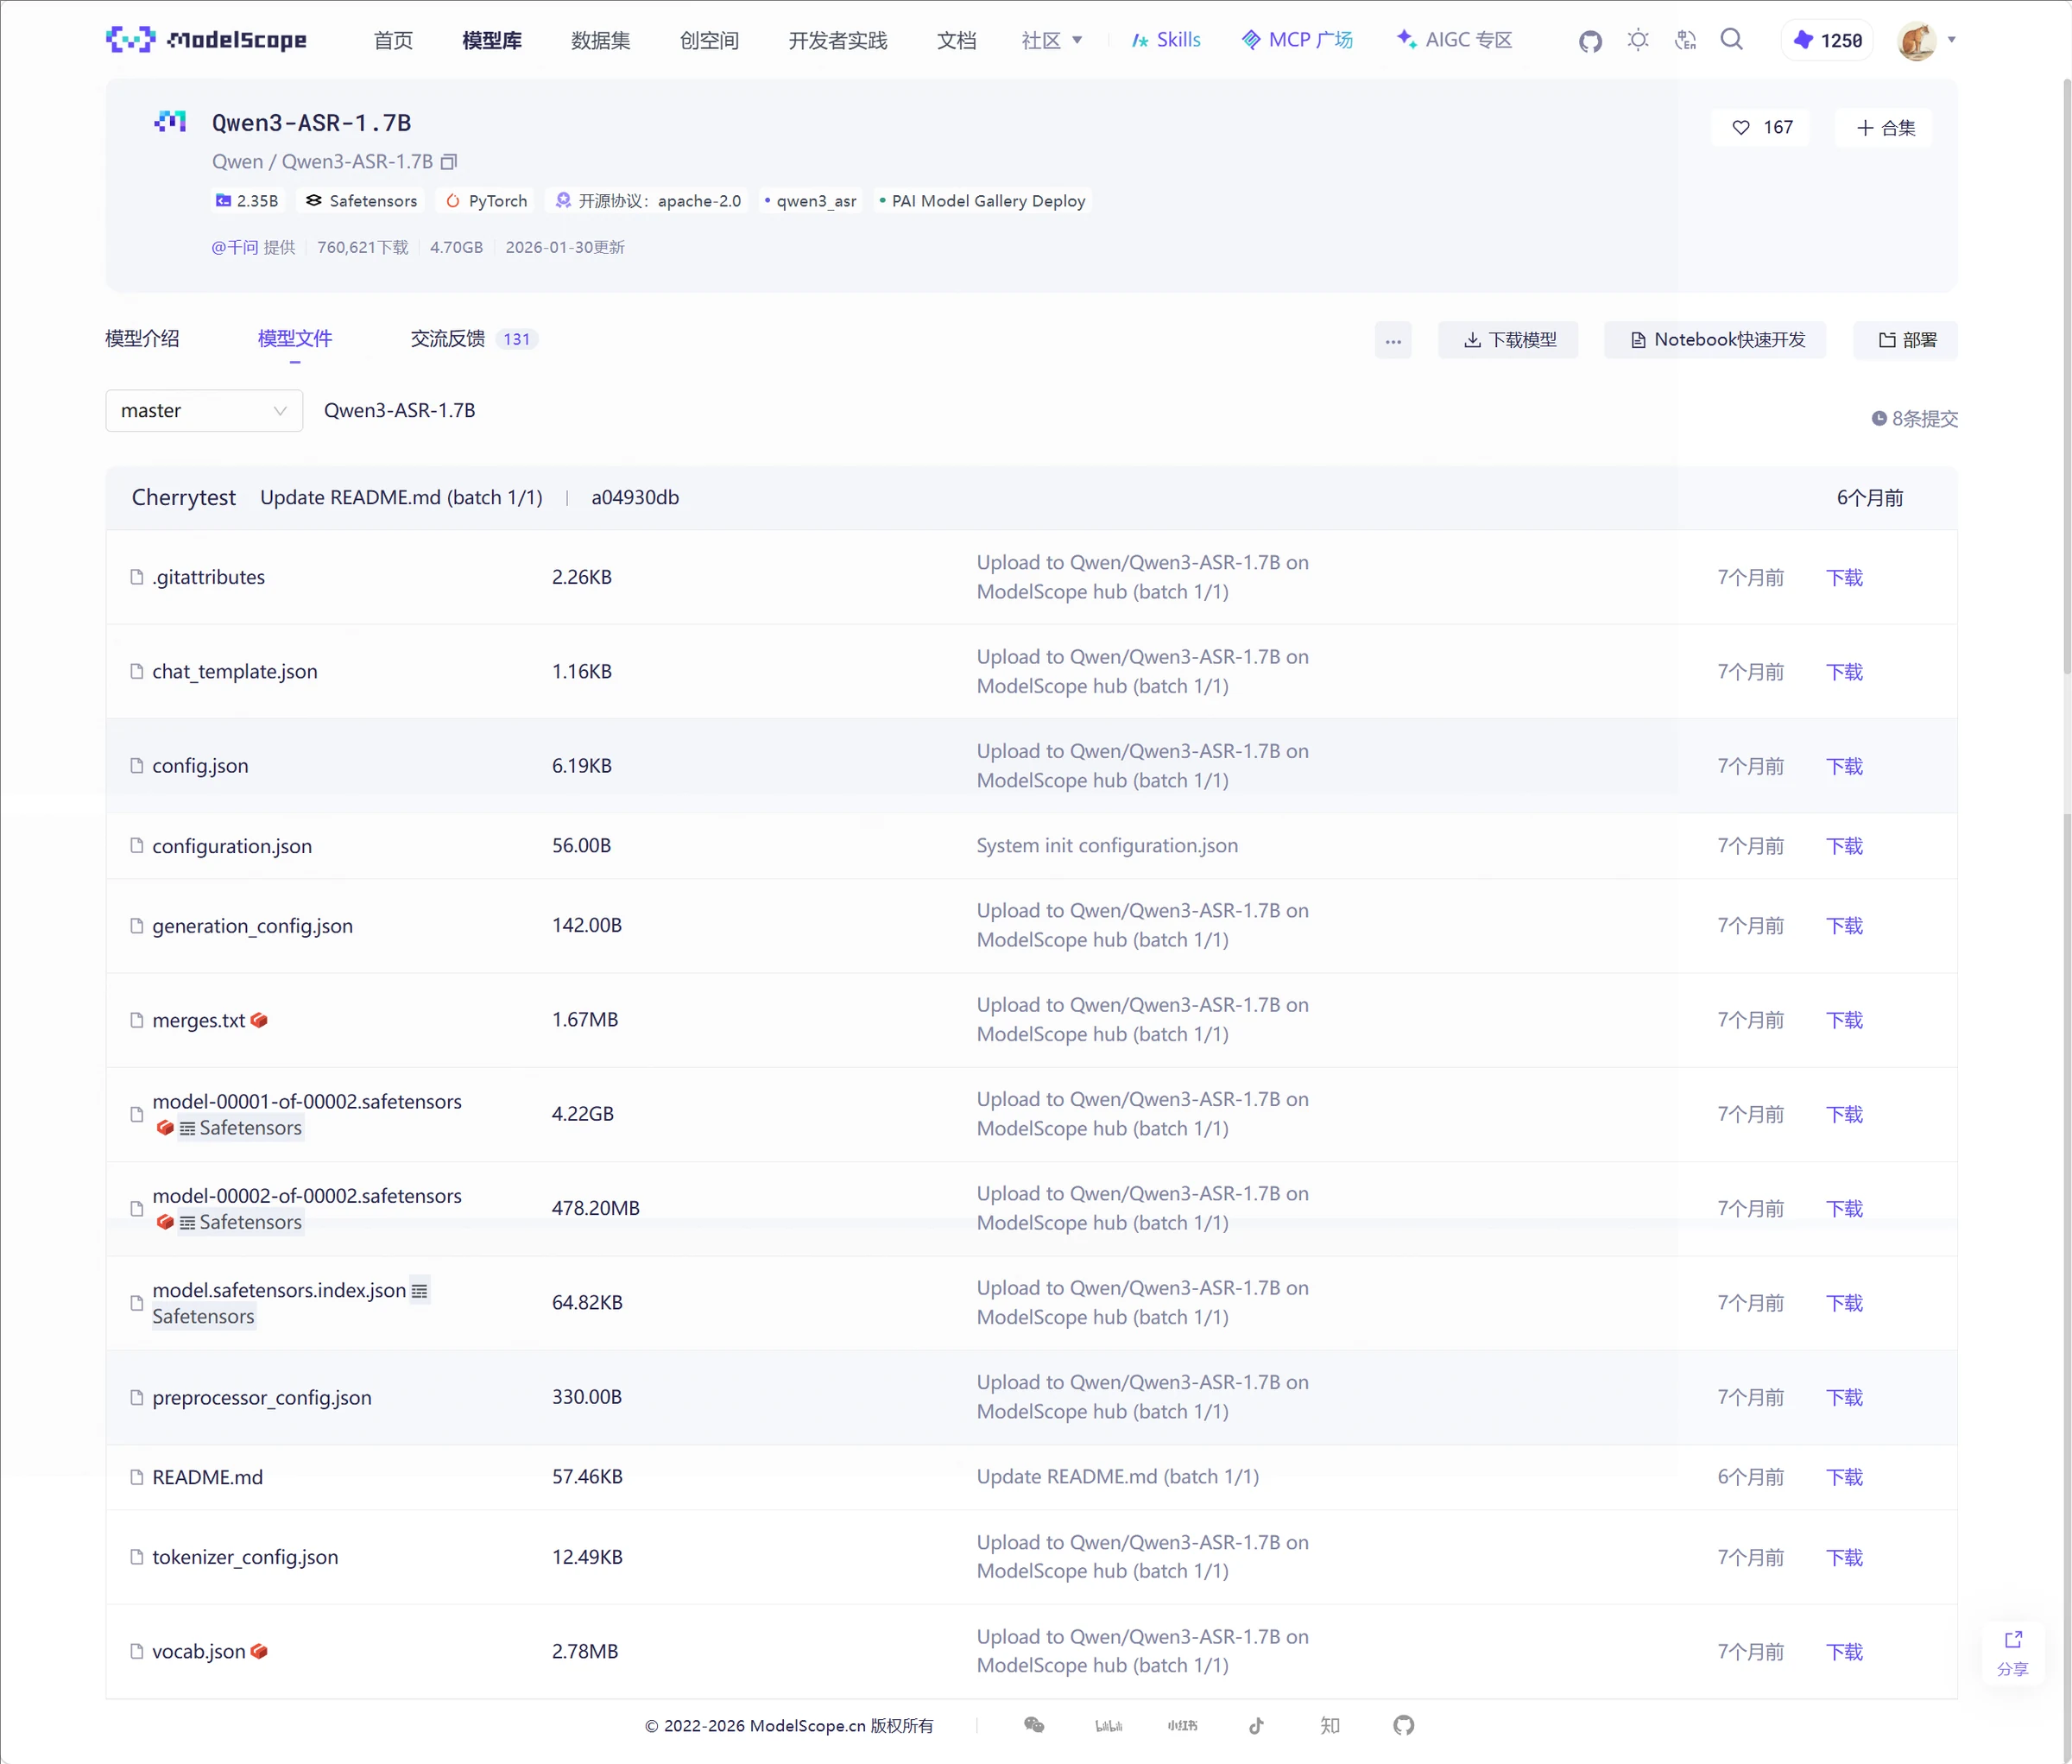Open the AIGC 专区 link
Image resolution: width=2072 pixels, height=1764 pixels.
click(x=1455, y=40)
